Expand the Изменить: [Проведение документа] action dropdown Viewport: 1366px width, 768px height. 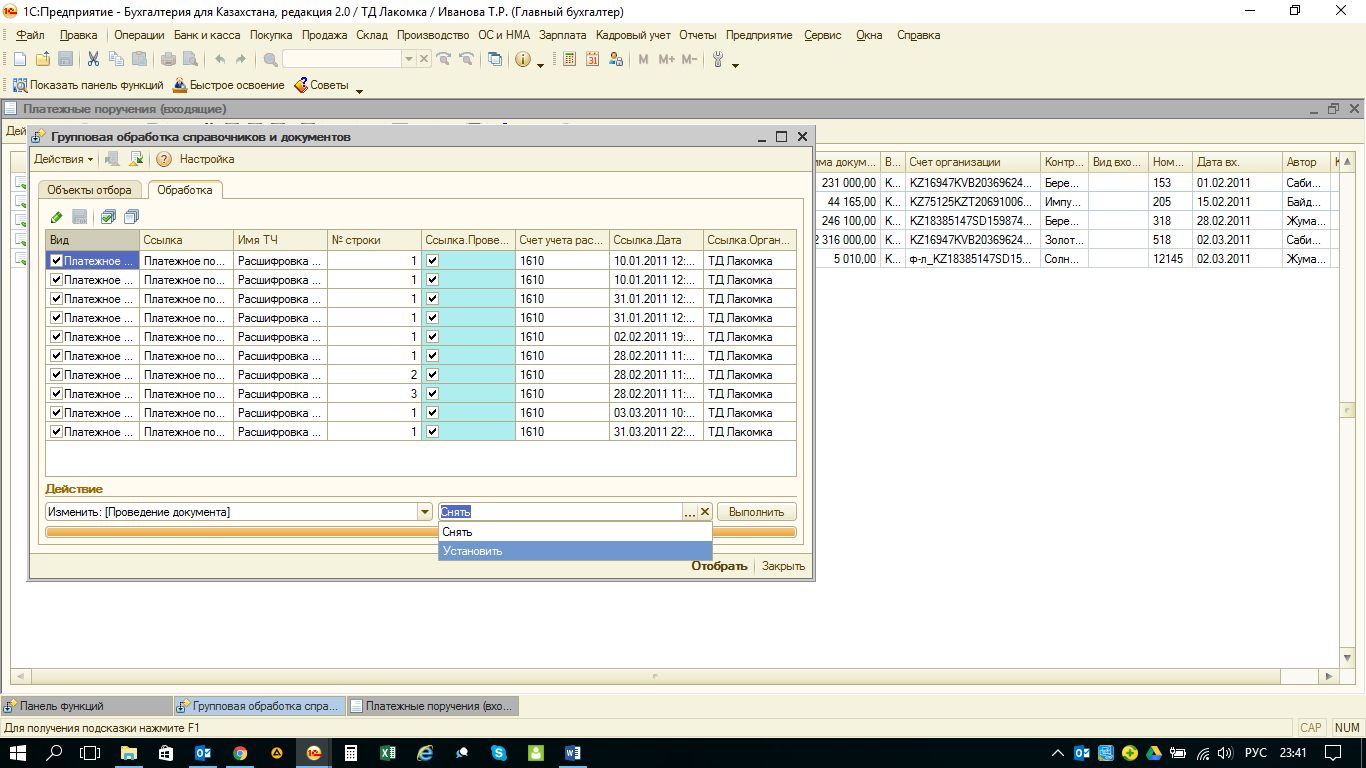(424, 512)
